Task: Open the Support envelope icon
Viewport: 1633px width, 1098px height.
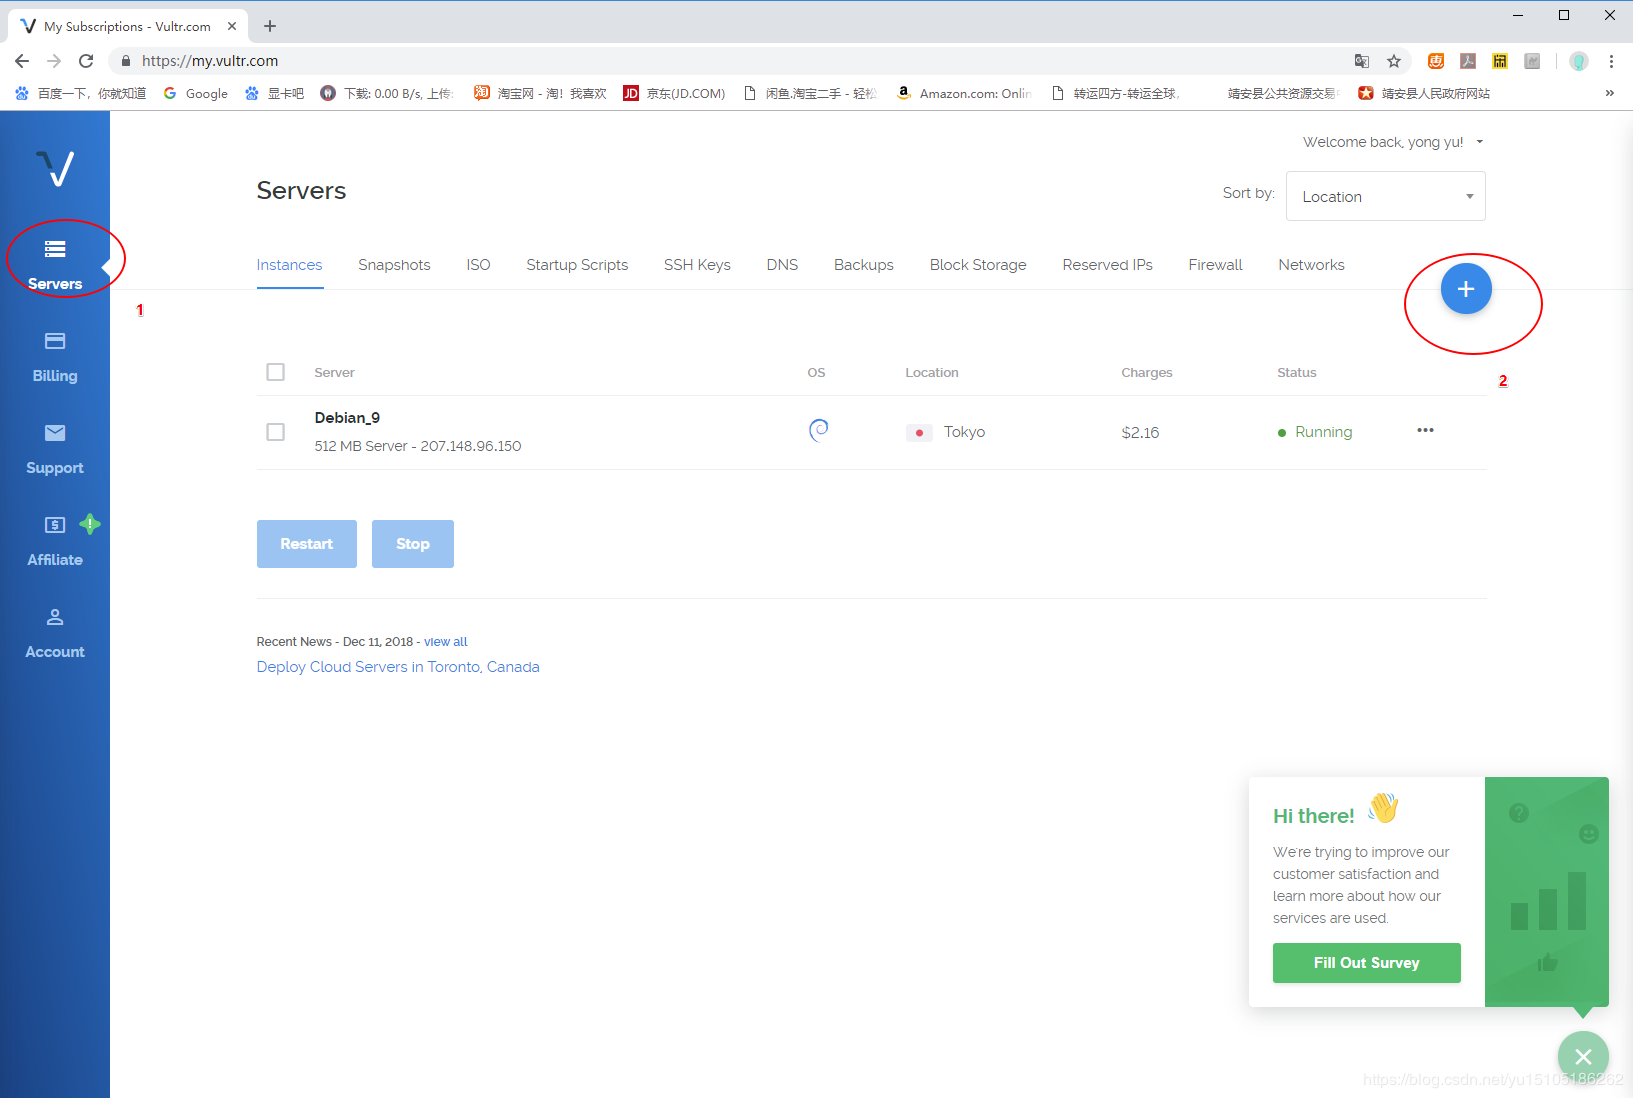Action: click(x=55, y=433)
